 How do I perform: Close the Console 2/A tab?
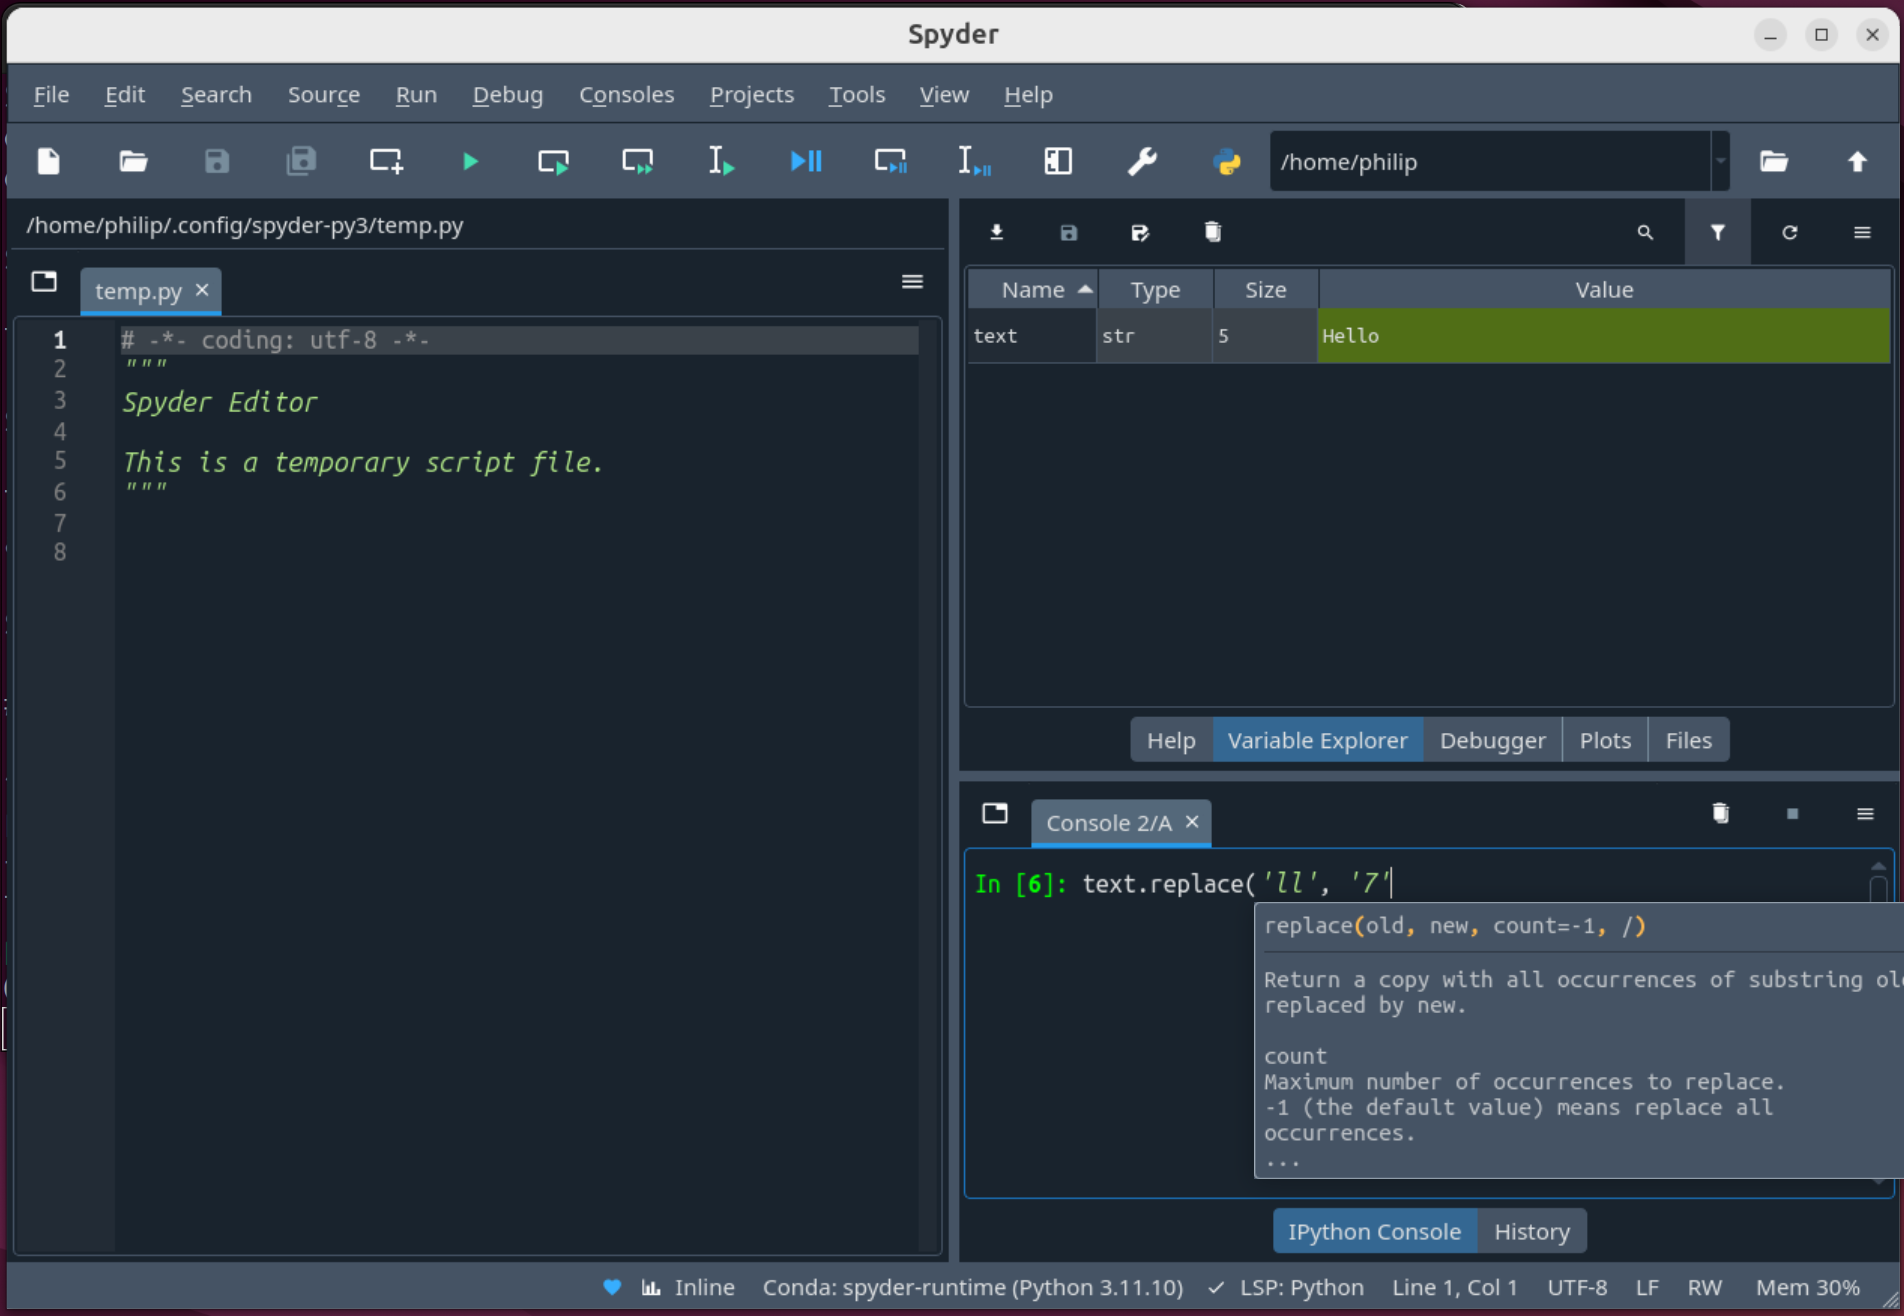click(1192, 822)
